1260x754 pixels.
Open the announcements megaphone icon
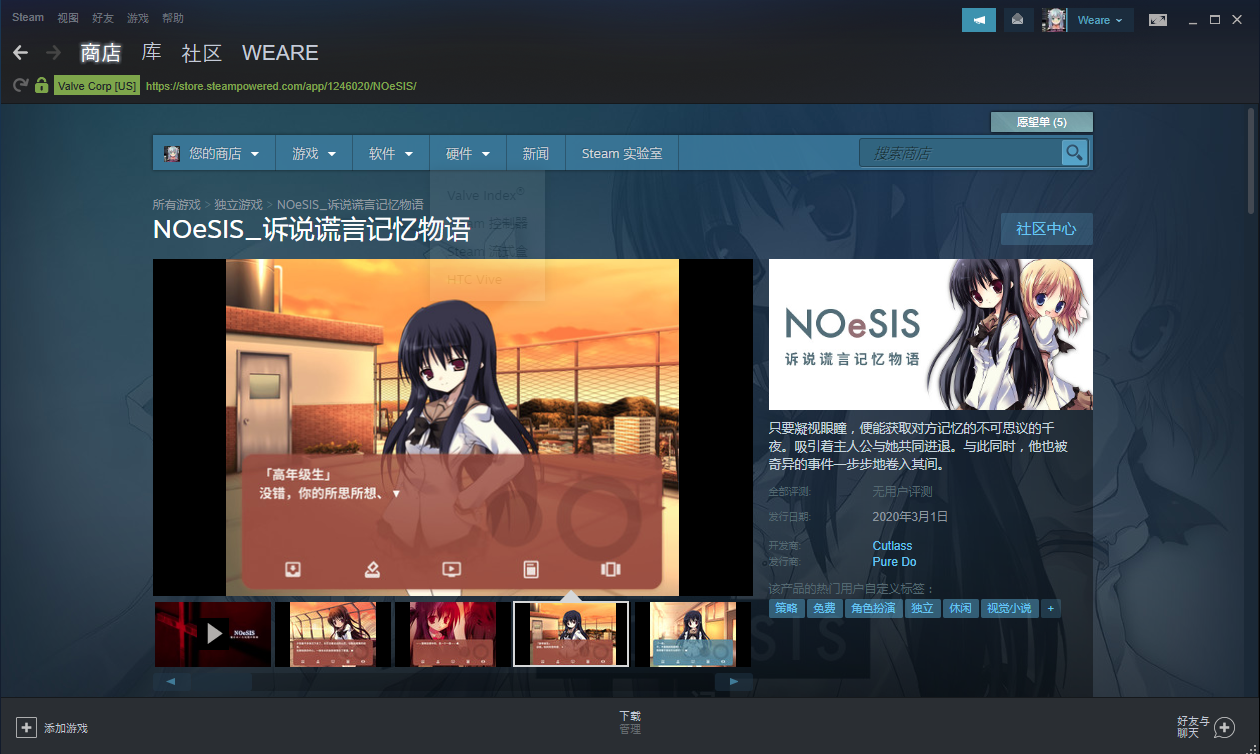tap(979, 20)
